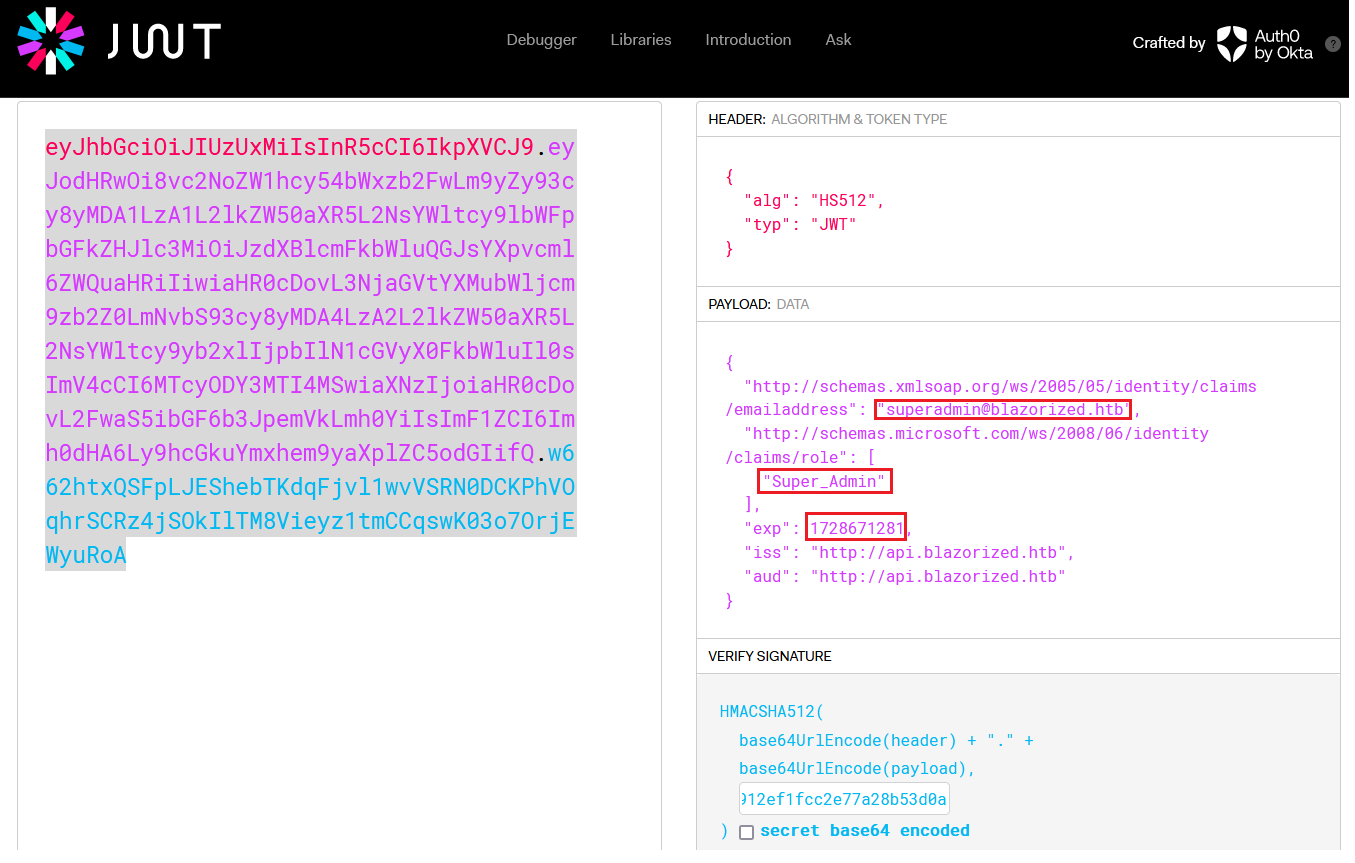Image resolution: width=1355 pixels, height=863 pixels.
Task: Click in the HMAC secret input field
Action: (844, 799)
